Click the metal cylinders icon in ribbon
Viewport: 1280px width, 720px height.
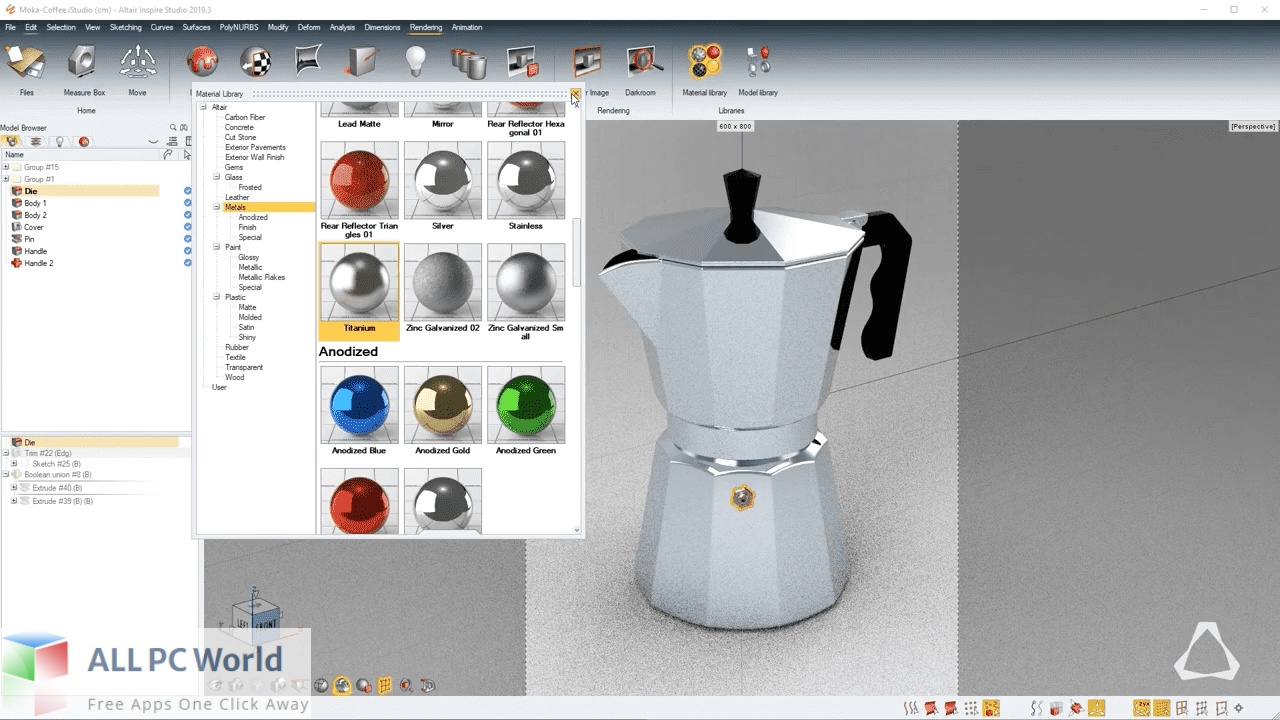click(x=468, y=63)
